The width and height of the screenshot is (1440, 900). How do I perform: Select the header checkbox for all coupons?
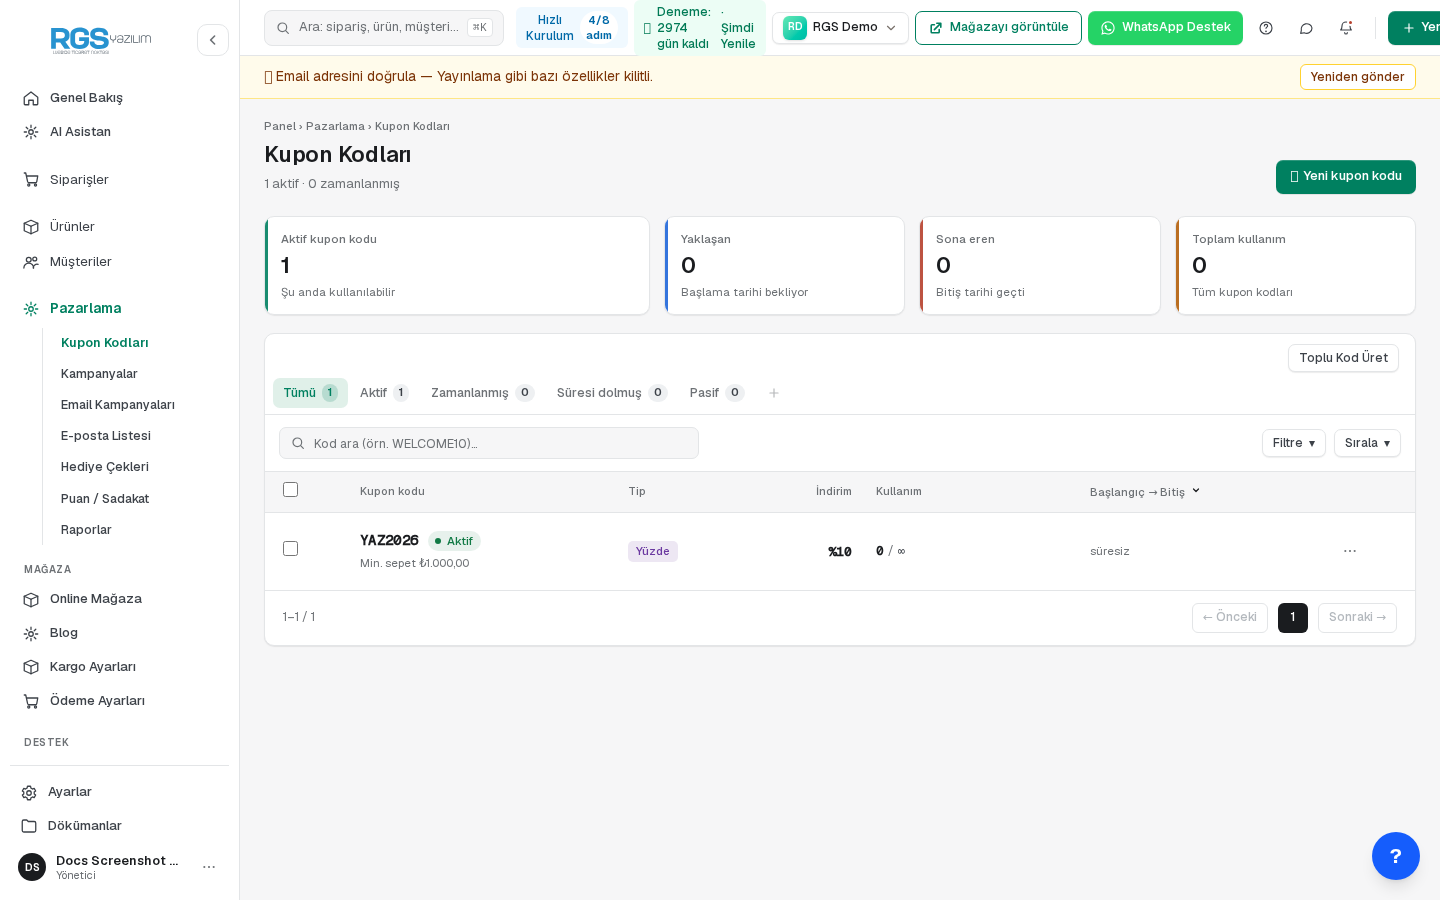(291, 490)
